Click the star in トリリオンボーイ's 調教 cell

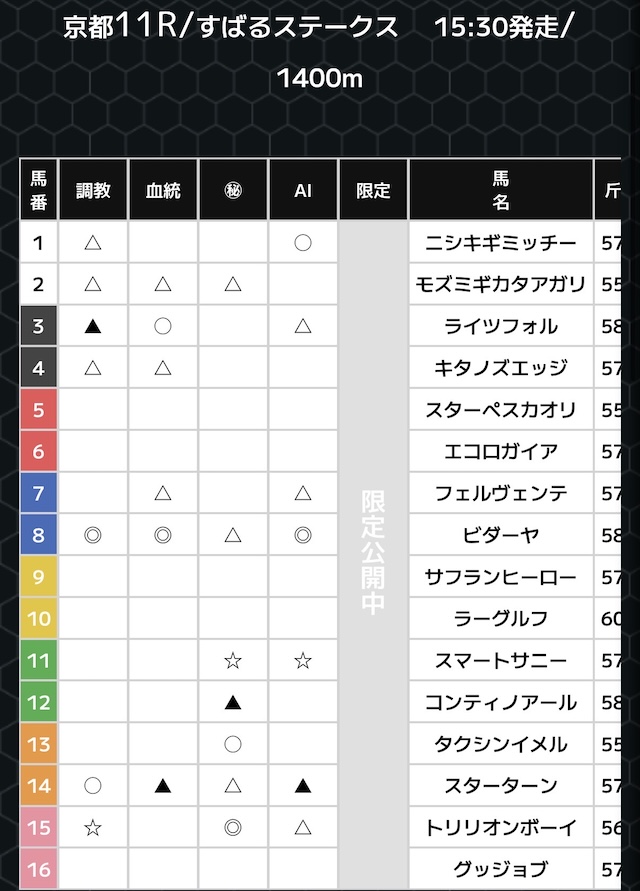[x=93, y=828]
